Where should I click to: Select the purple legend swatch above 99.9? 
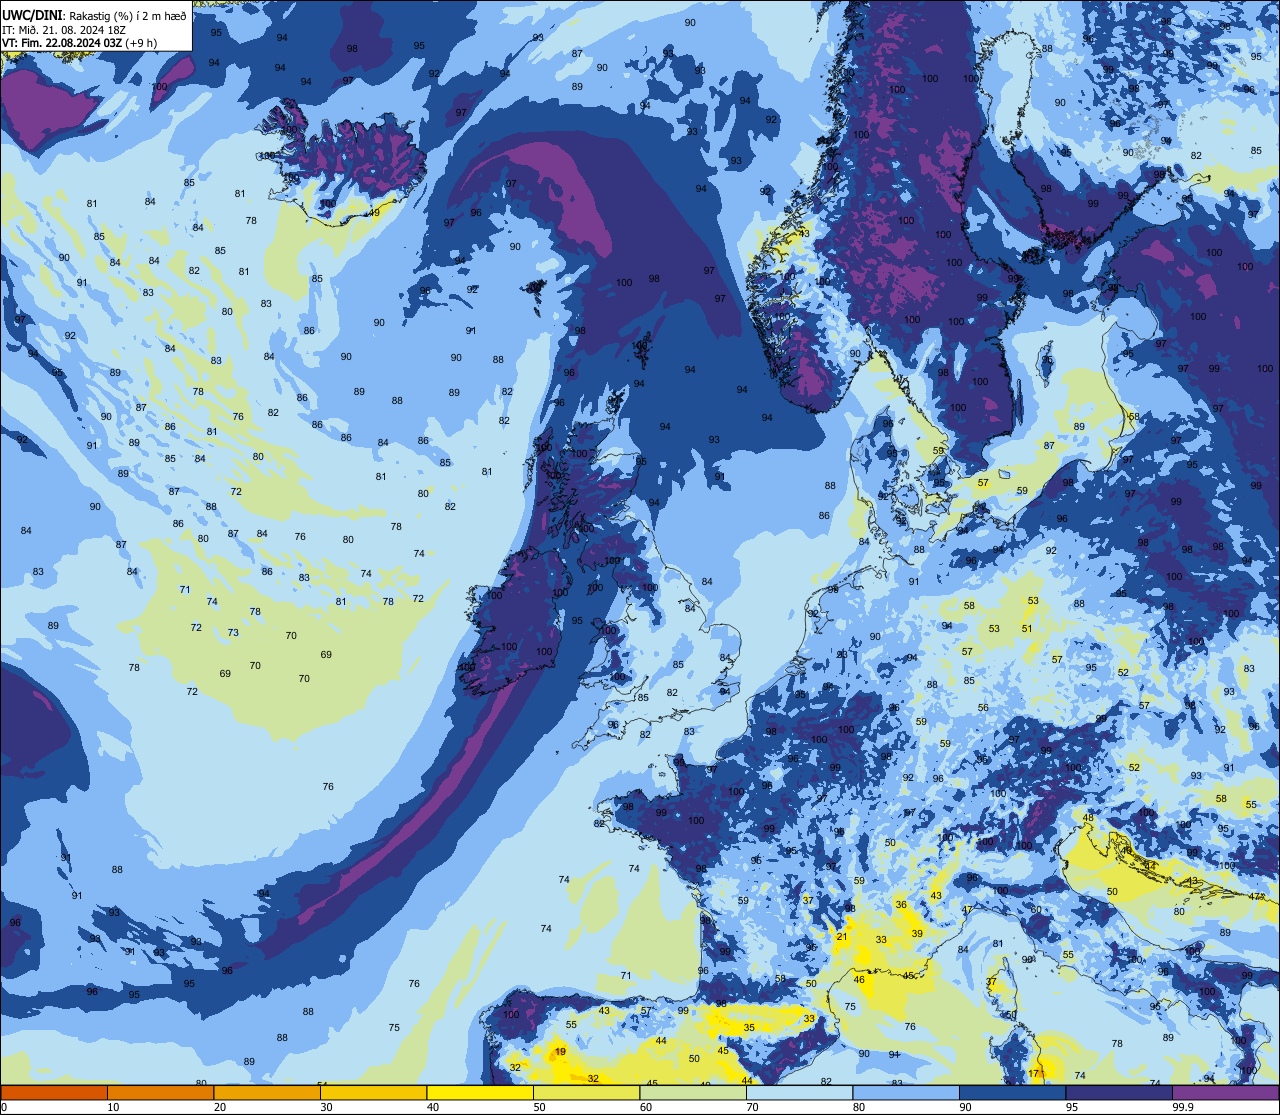1225,1092
